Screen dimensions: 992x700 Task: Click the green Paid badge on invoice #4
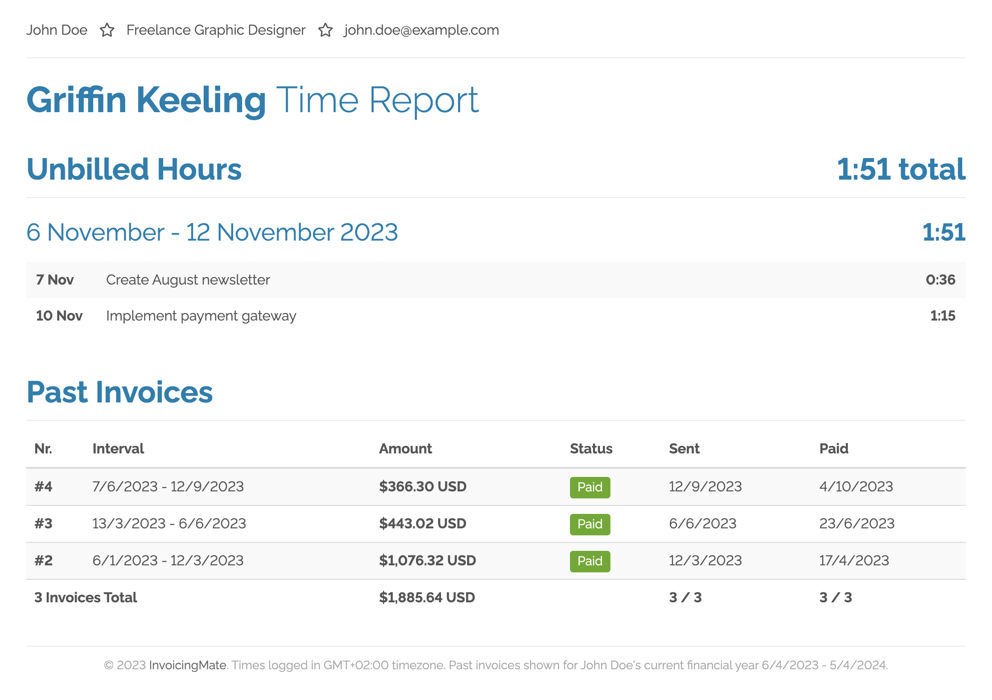click(x=590, y=487)
